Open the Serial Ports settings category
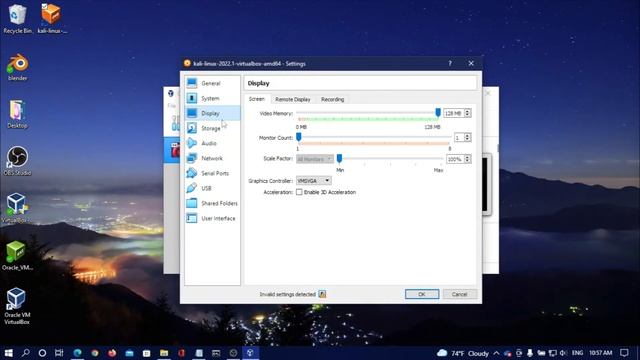 [x=212, y=173]
